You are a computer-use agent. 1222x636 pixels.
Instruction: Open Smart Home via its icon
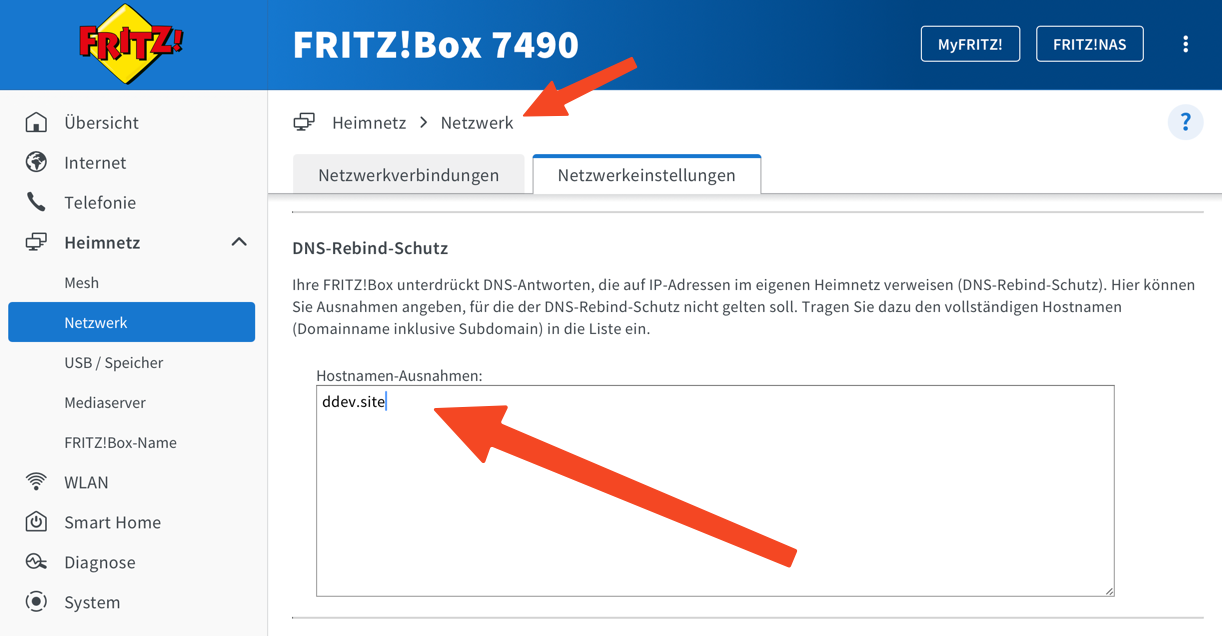36,522
